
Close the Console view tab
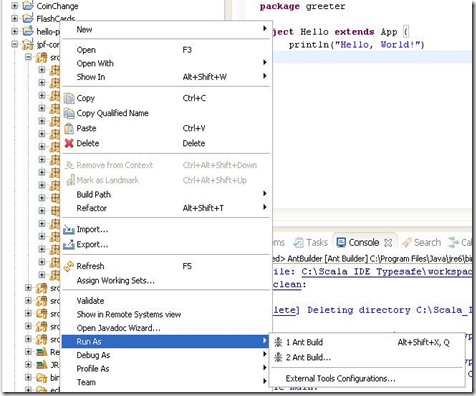388,243
